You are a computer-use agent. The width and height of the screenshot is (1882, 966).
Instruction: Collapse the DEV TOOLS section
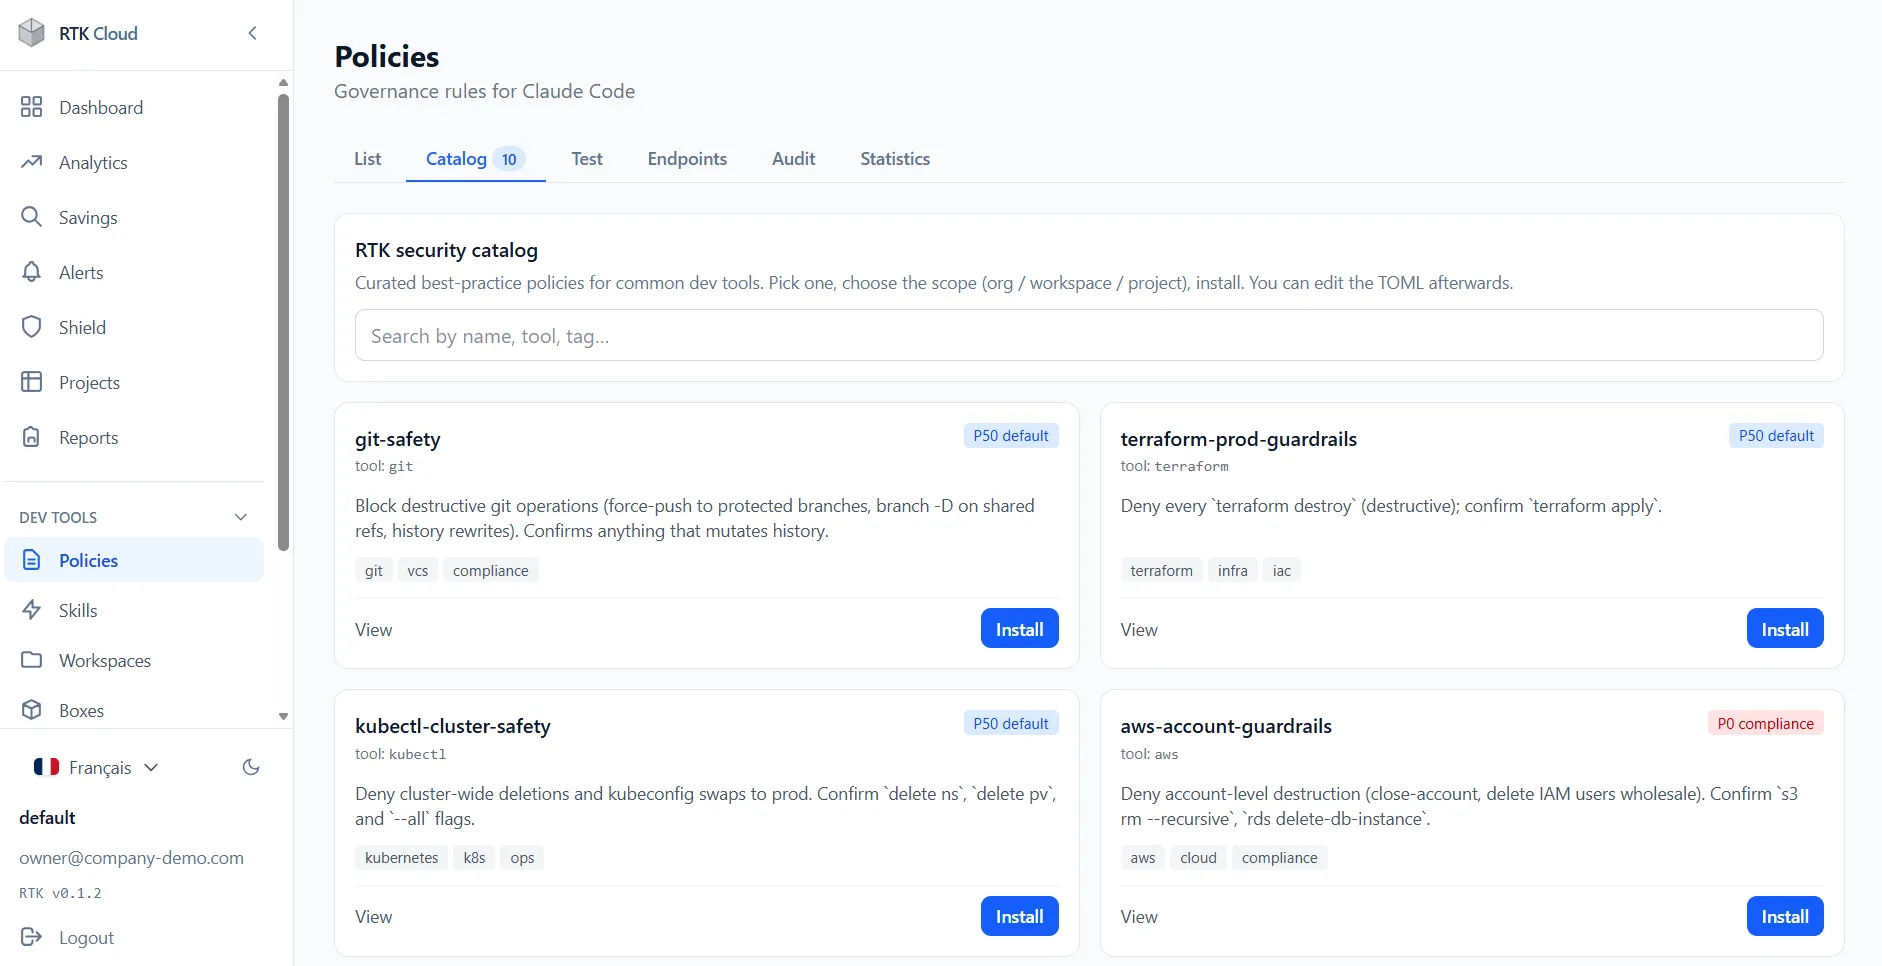[241, 517]
